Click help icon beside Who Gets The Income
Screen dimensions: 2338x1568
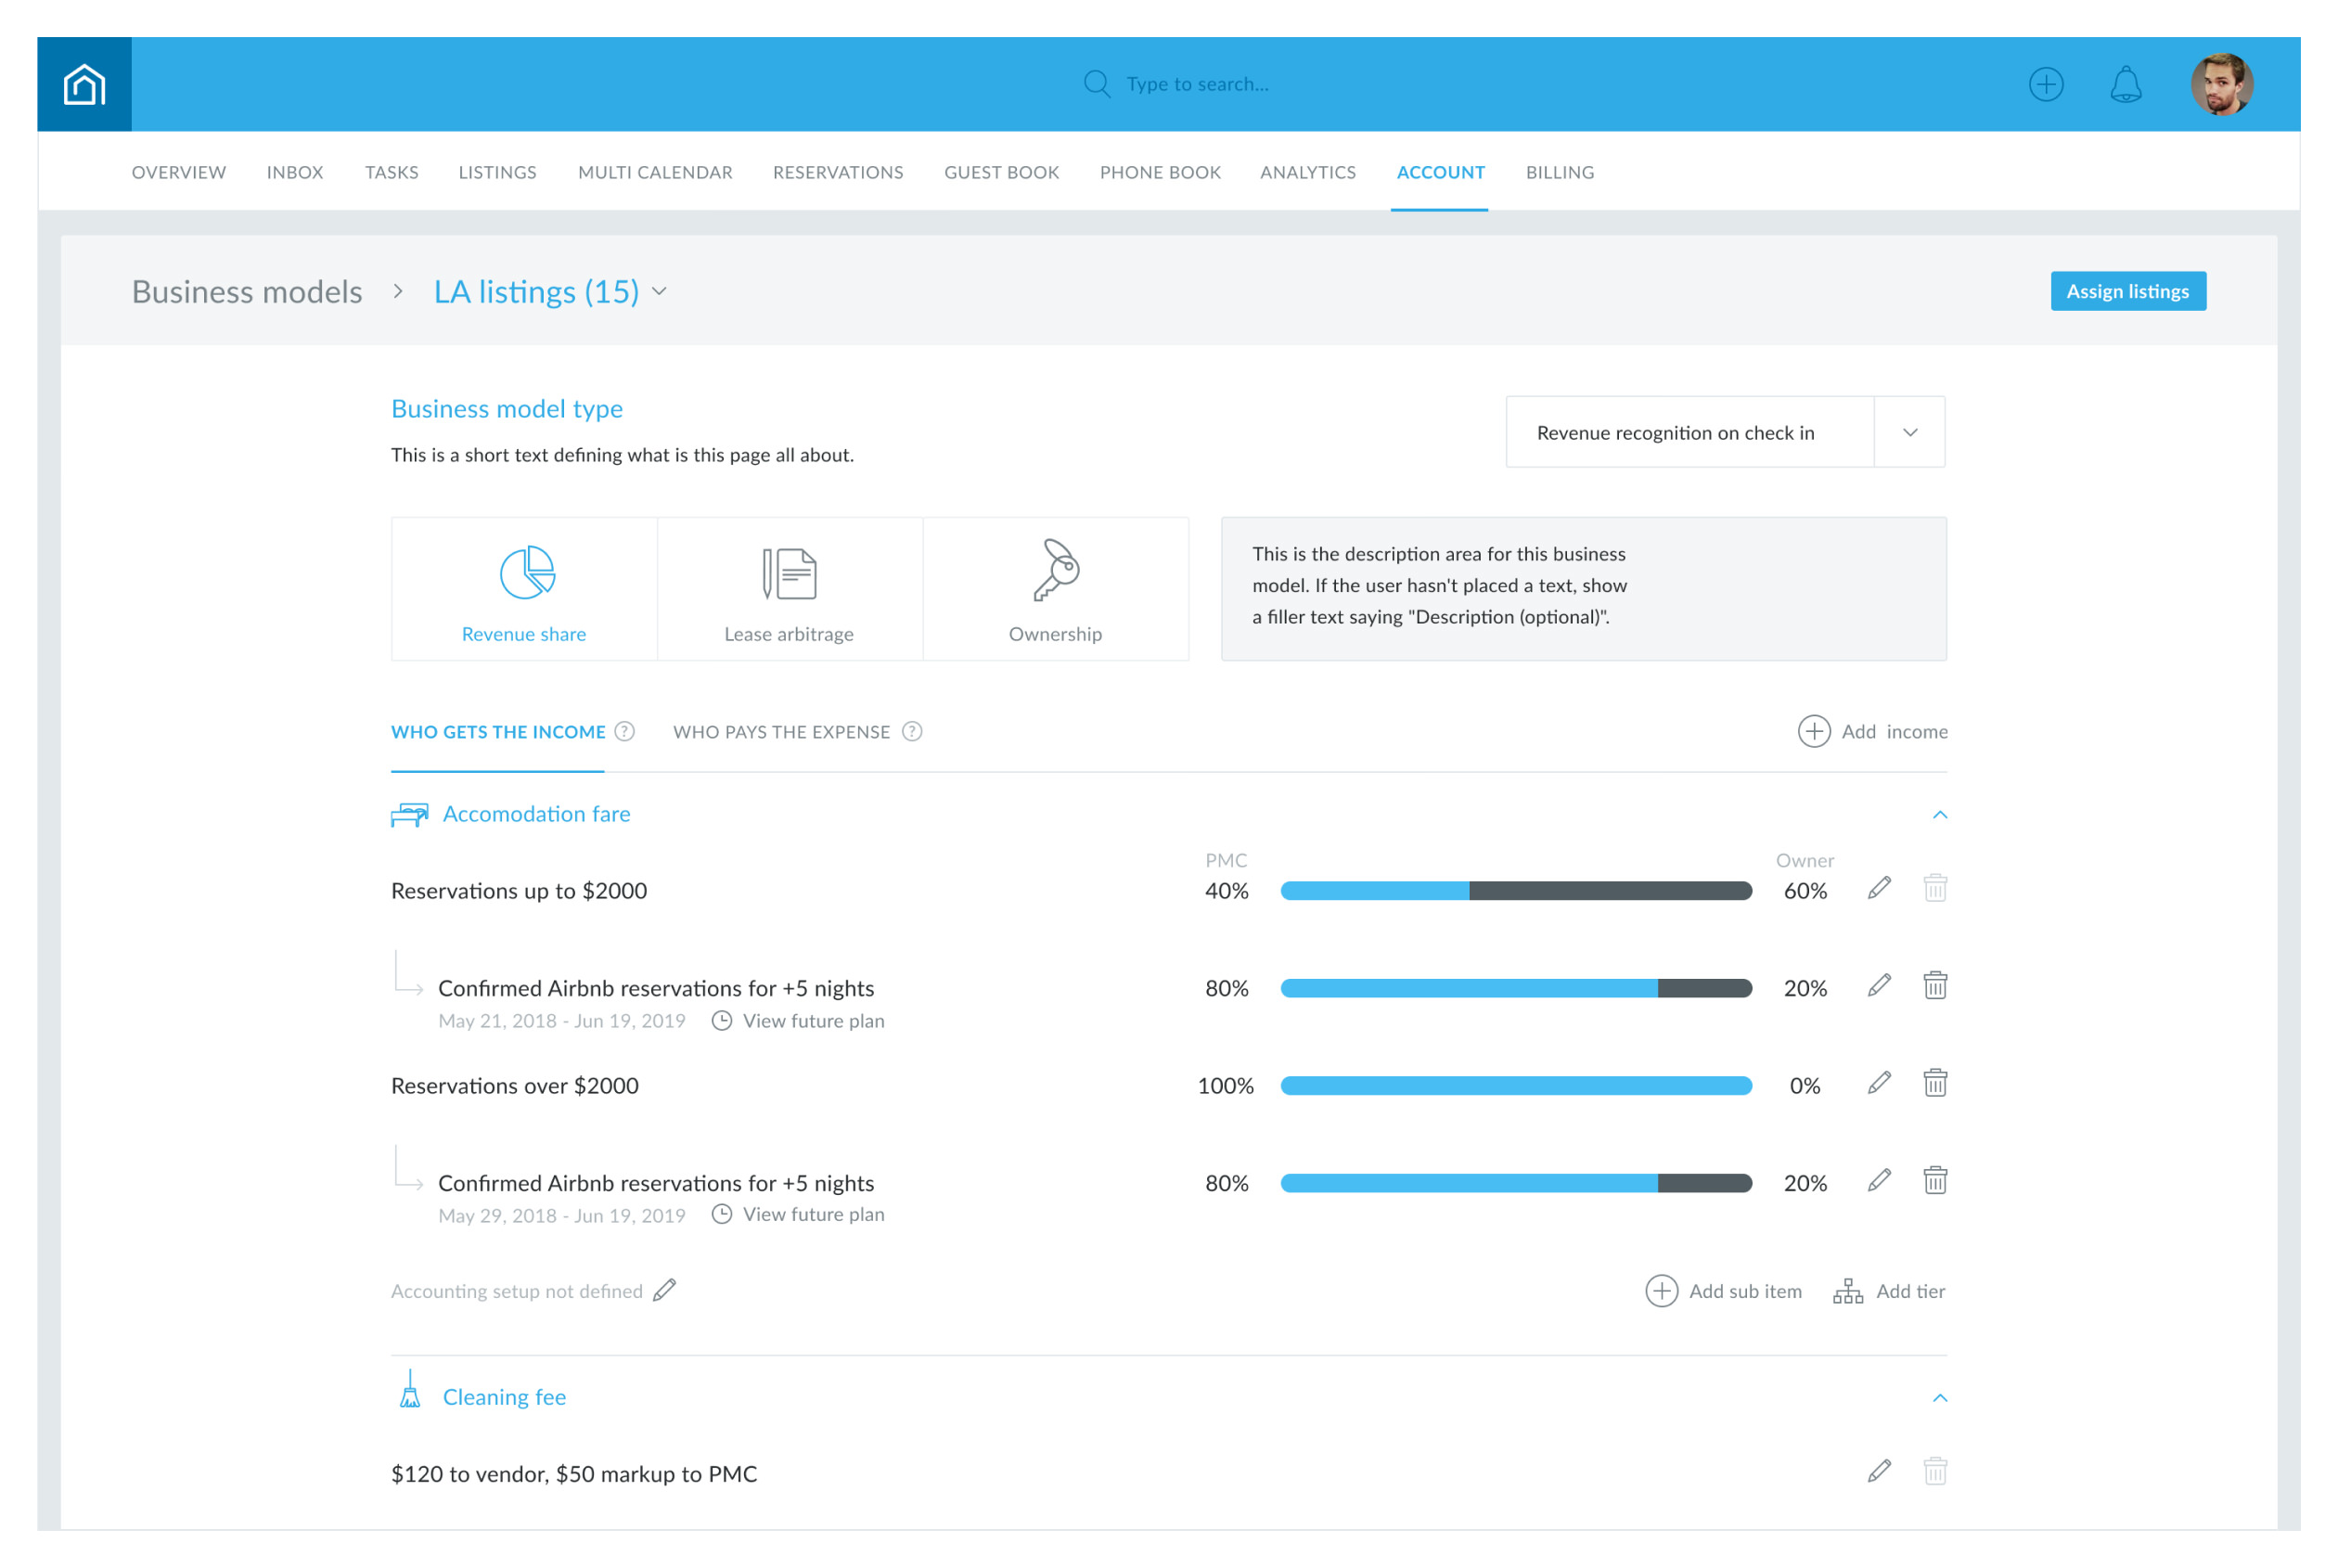[x=625, y=731]
